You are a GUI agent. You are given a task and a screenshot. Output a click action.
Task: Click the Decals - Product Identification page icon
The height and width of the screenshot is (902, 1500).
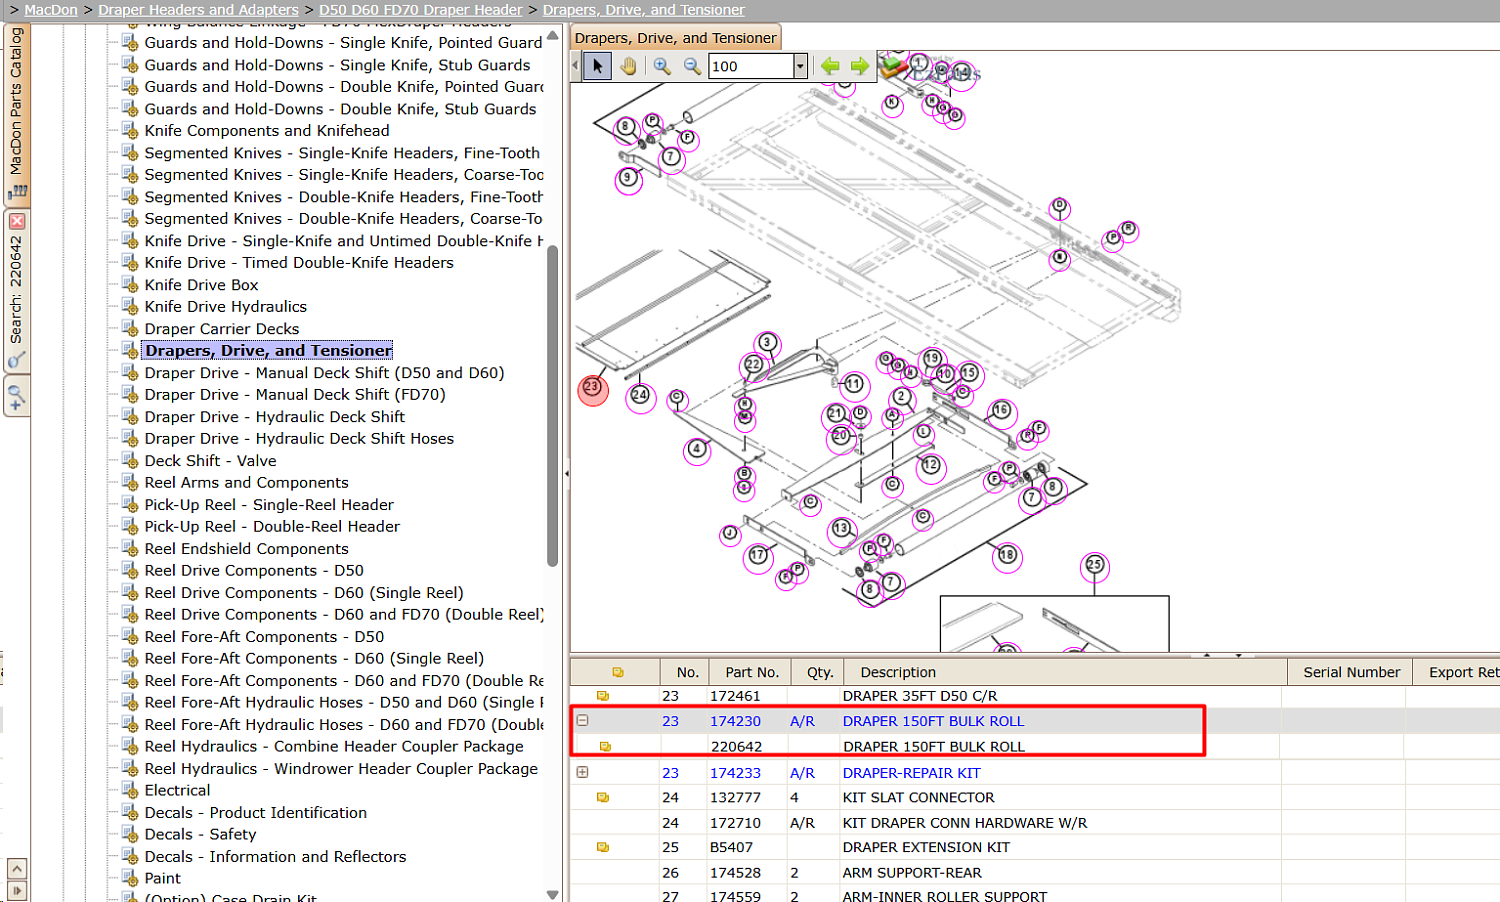pos(130,812)
